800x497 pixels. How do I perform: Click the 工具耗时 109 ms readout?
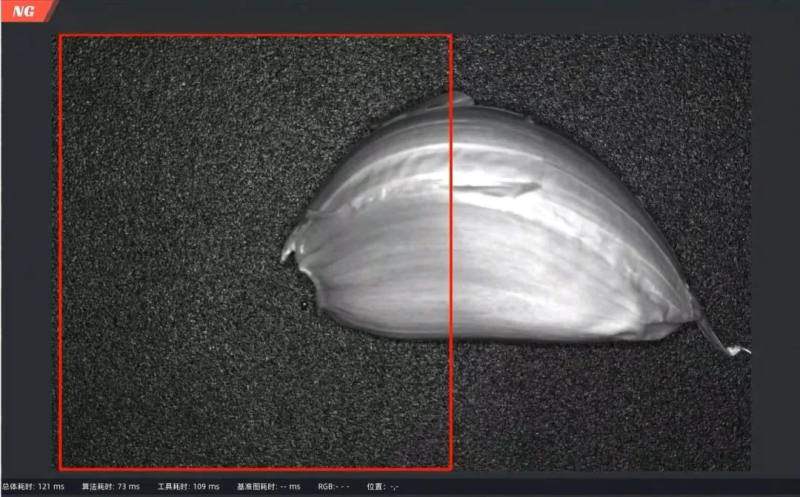(x=188, y=487)
